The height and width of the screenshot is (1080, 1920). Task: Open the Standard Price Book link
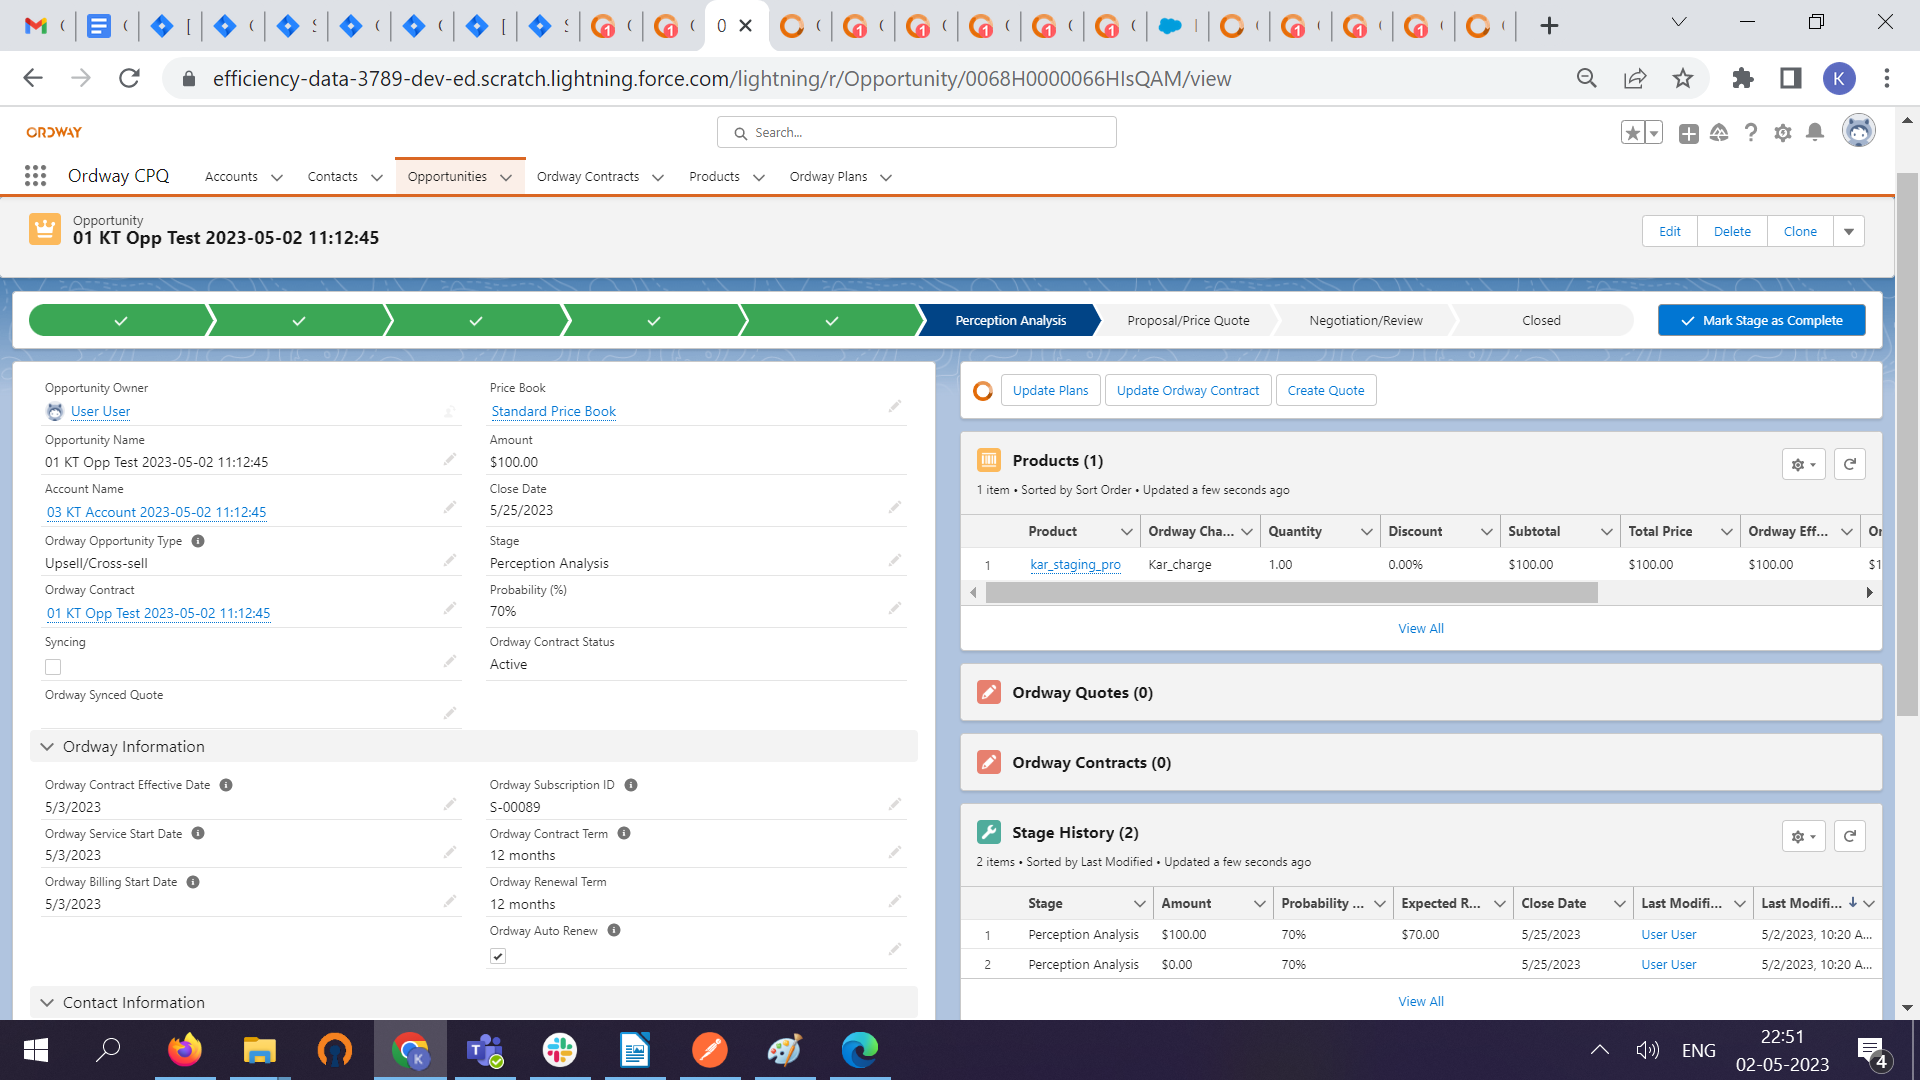(553, 411)
